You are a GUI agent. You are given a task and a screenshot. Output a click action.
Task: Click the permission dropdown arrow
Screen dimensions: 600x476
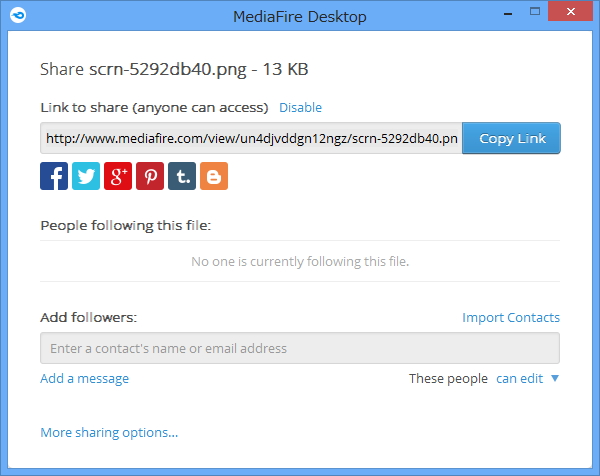click(x=554, y=379)
